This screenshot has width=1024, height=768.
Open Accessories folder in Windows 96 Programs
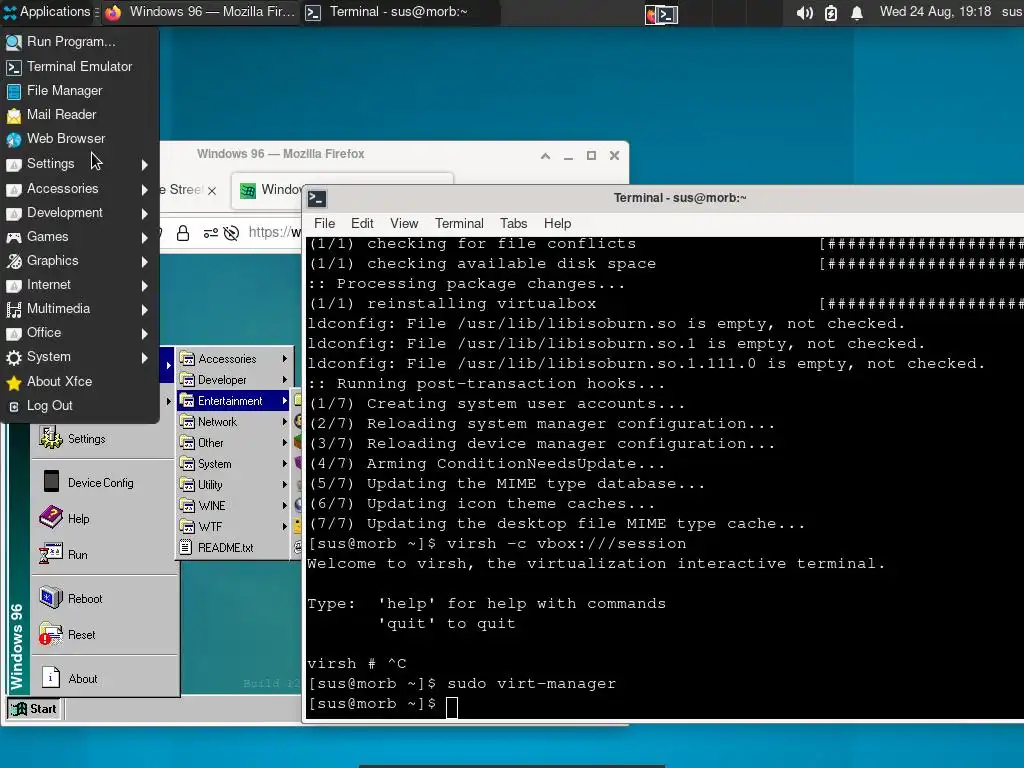[234, 359]
